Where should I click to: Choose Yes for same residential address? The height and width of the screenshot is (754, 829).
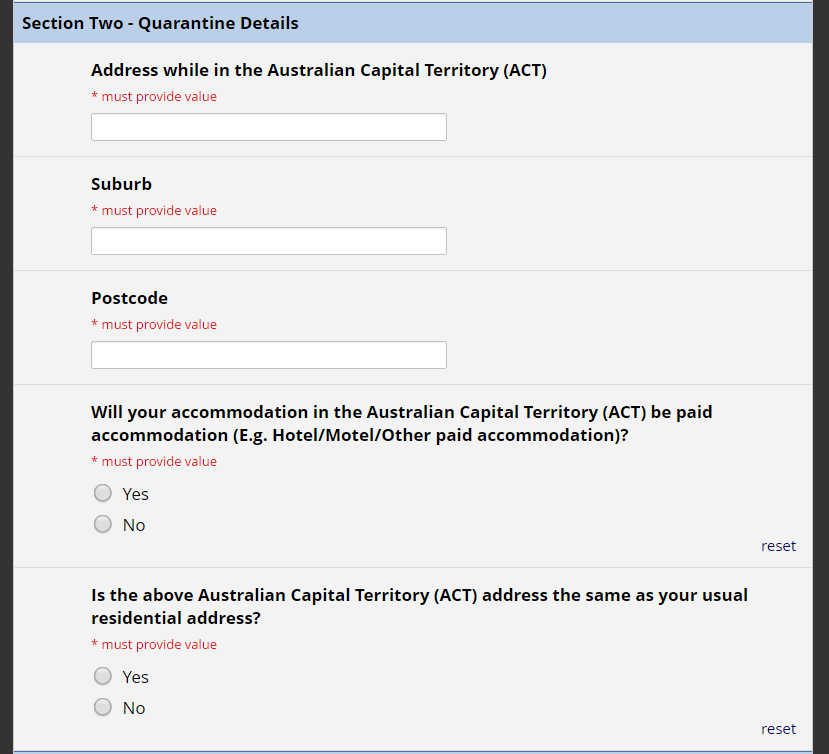click(x=103, y=676)
